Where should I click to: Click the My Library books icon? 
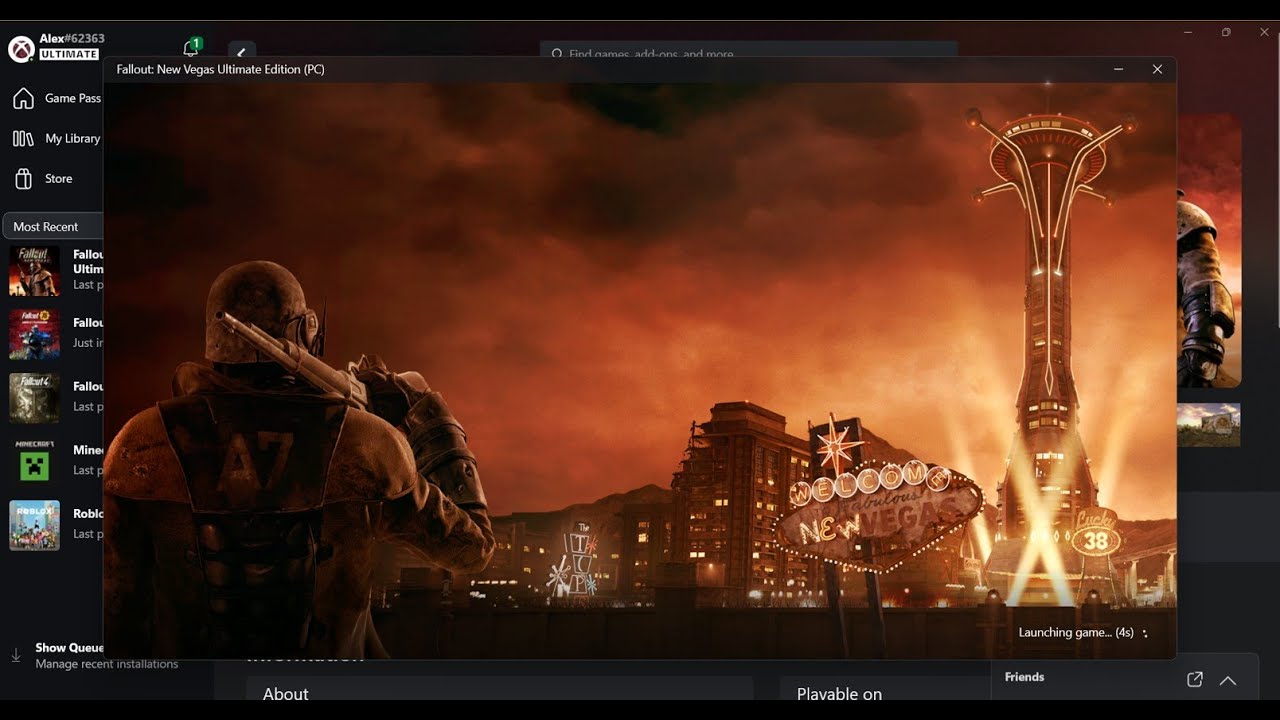coord(23,138)
